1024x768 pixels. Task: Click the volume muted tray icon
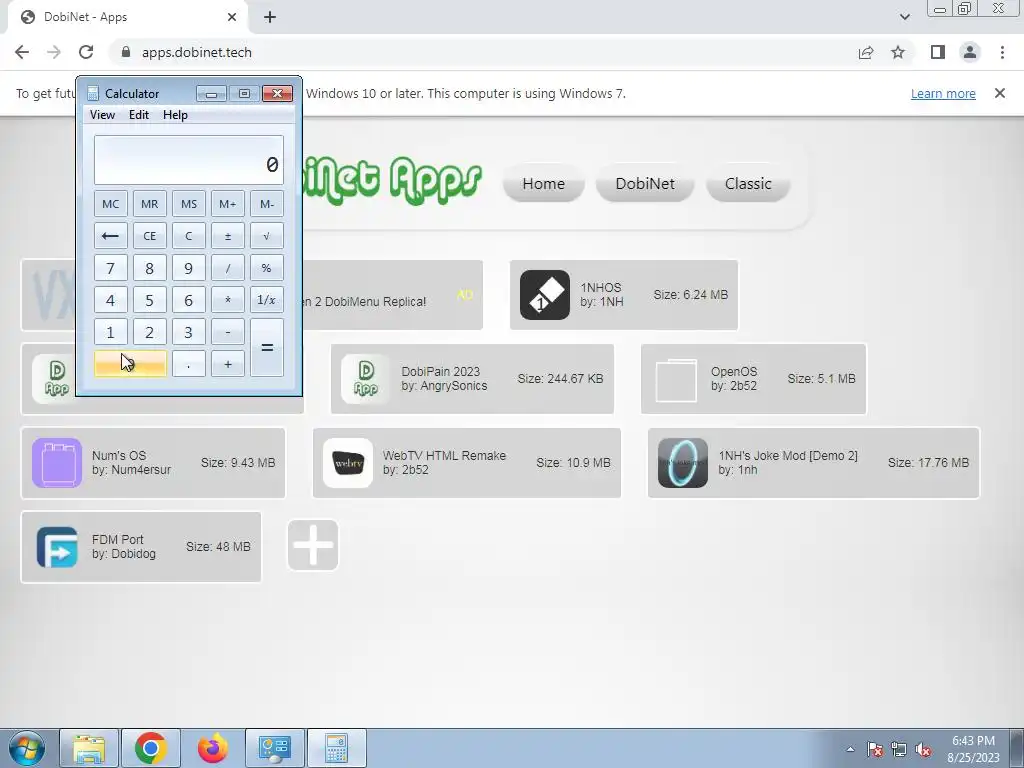click(923, 750)
